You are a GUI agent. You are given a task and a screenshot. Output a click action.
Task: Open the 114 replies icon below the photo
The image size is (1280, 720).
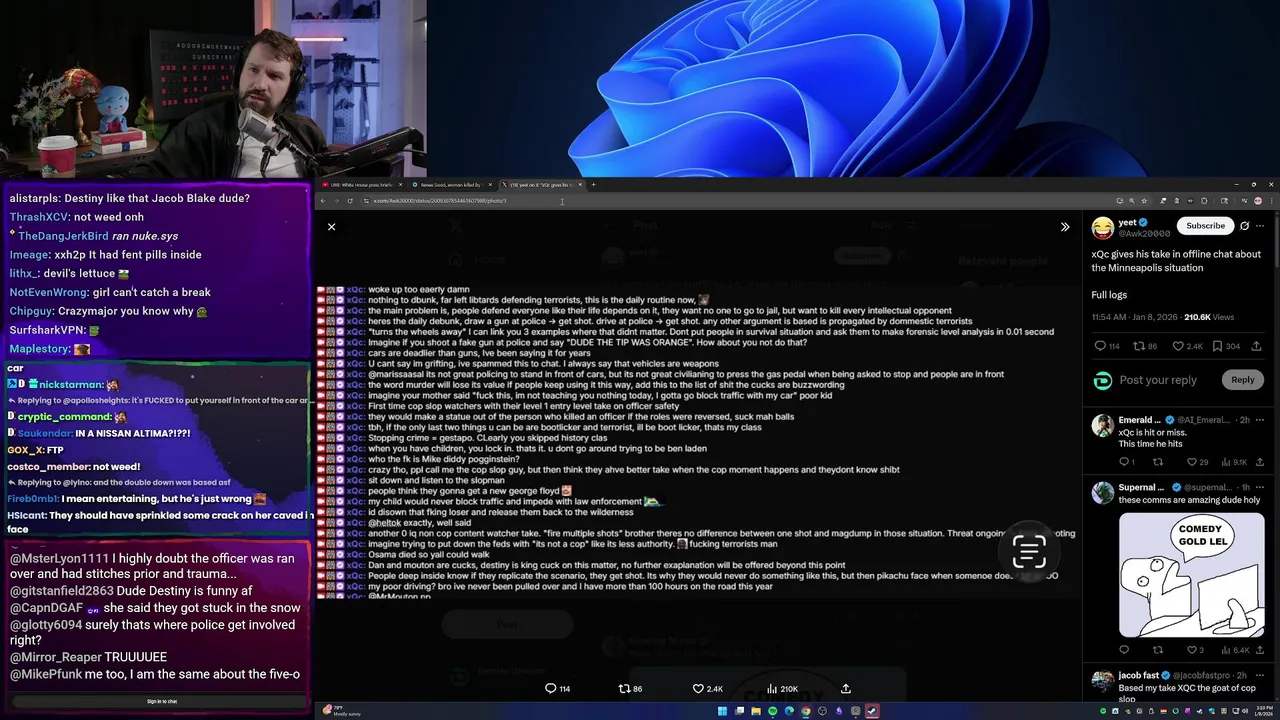click(557, 689)
